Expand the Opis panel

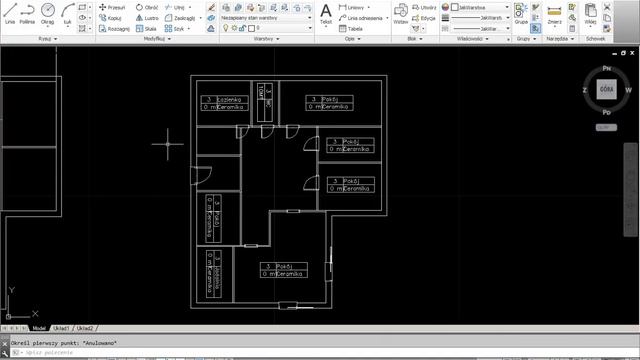353,39
